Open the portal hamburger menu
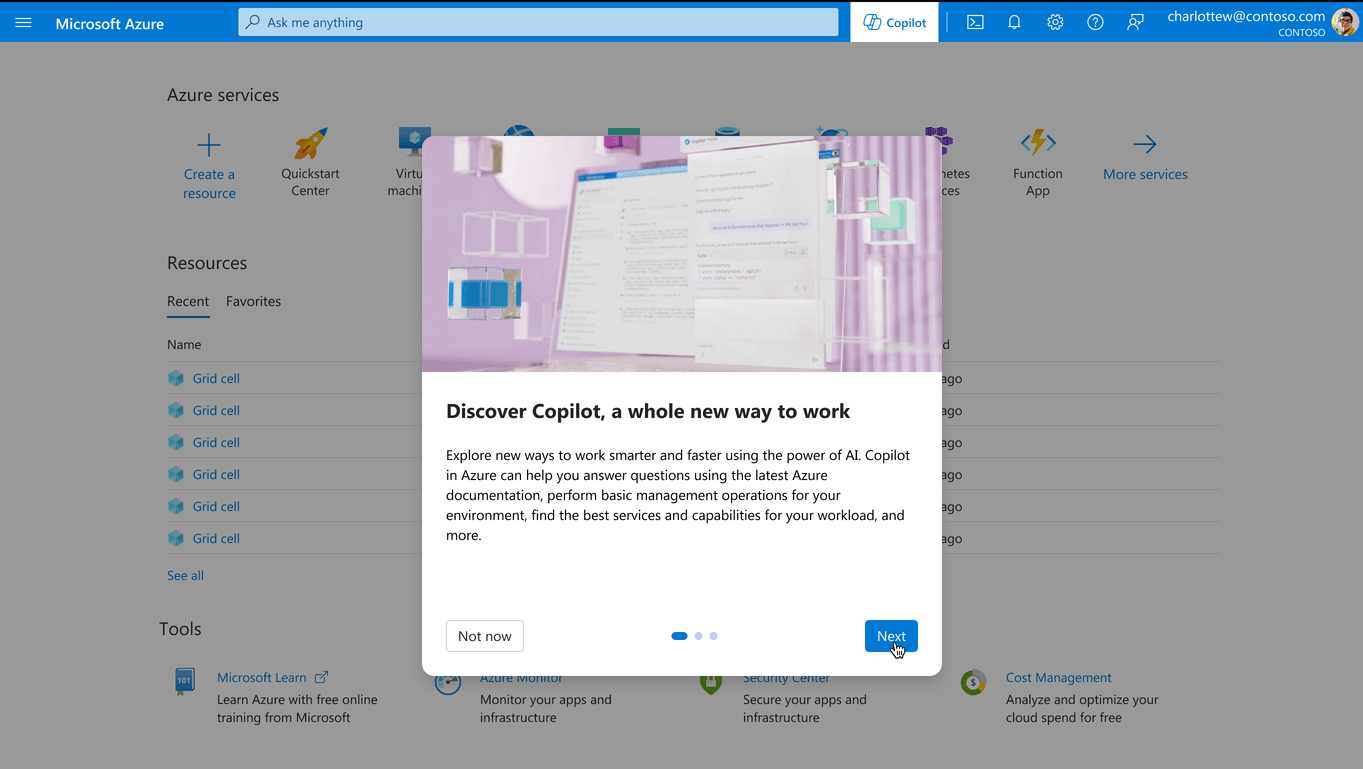Image resolution: width=1363 pixels, height=769 pixels. tap(23, 21)
